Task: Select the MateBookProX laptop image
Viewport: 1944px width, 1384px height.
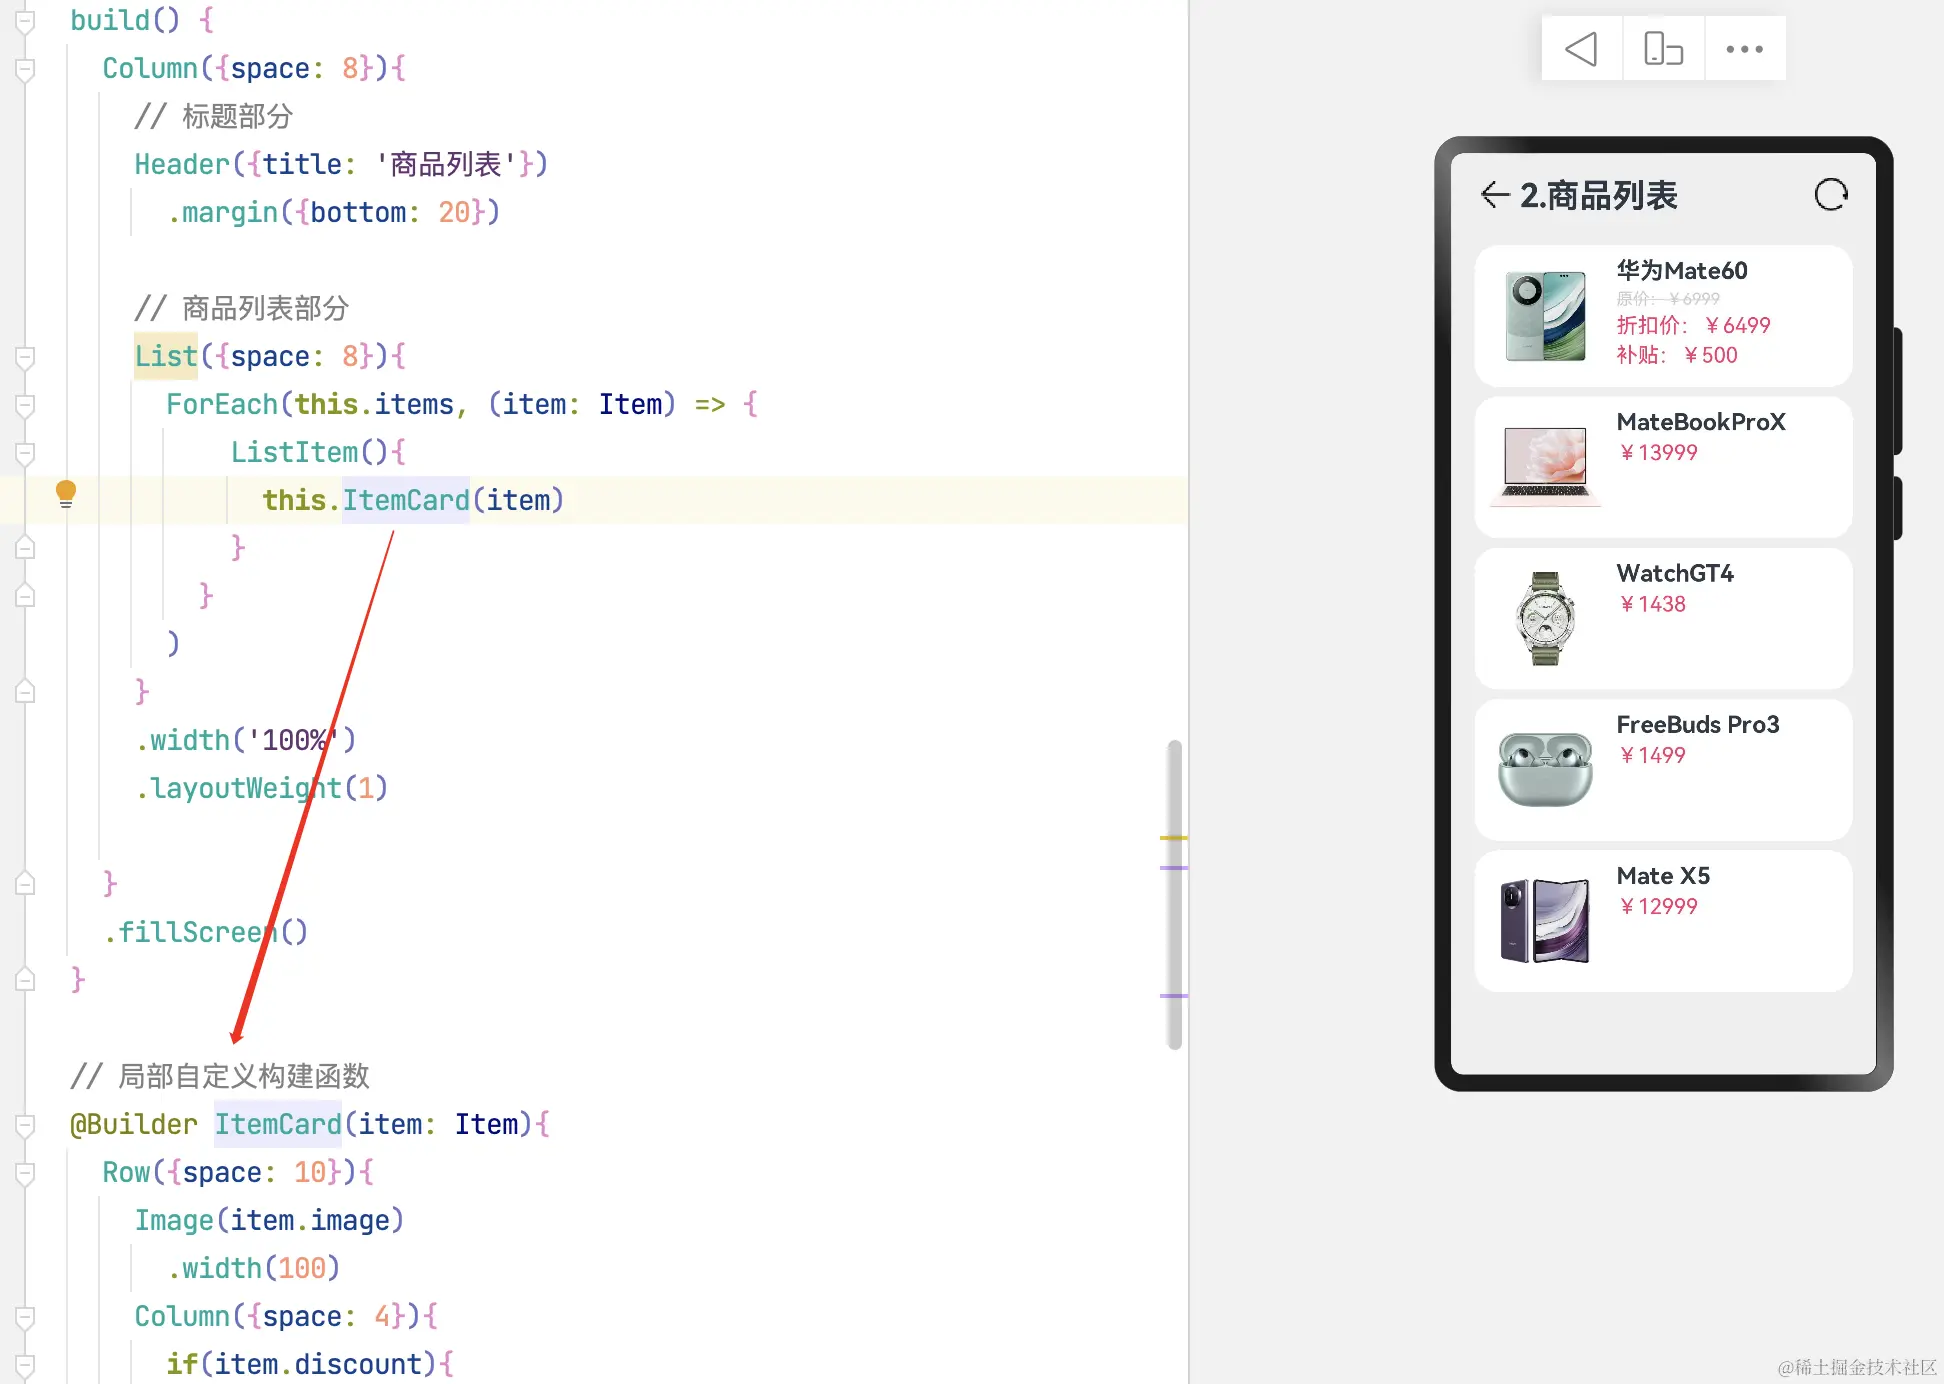Action: point(1545,466)
